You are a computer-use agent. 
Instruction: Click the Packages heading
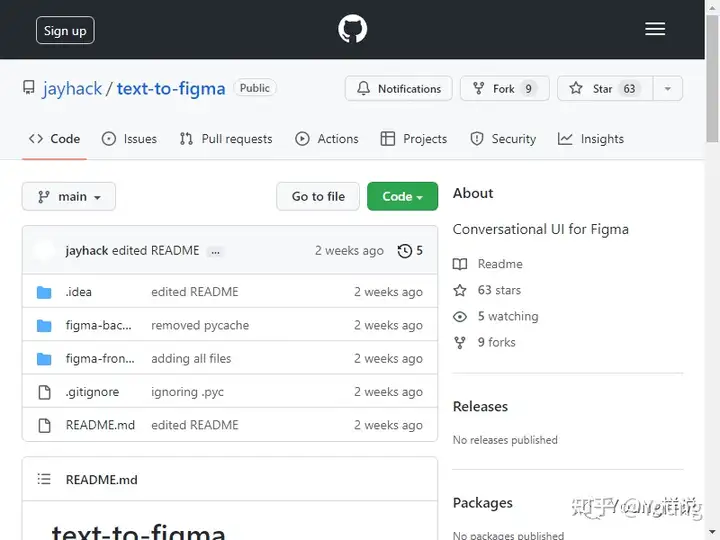point(483,503)
